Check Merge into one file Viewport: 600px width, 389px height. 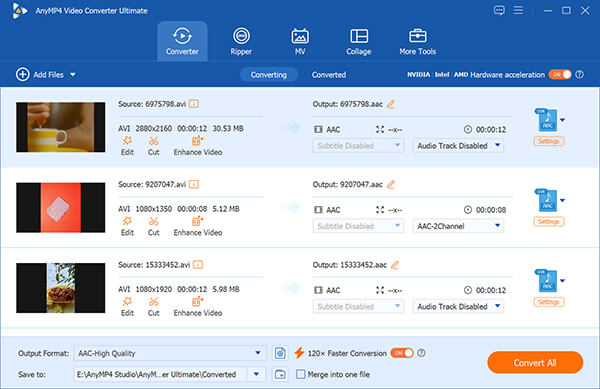point(301,374)
